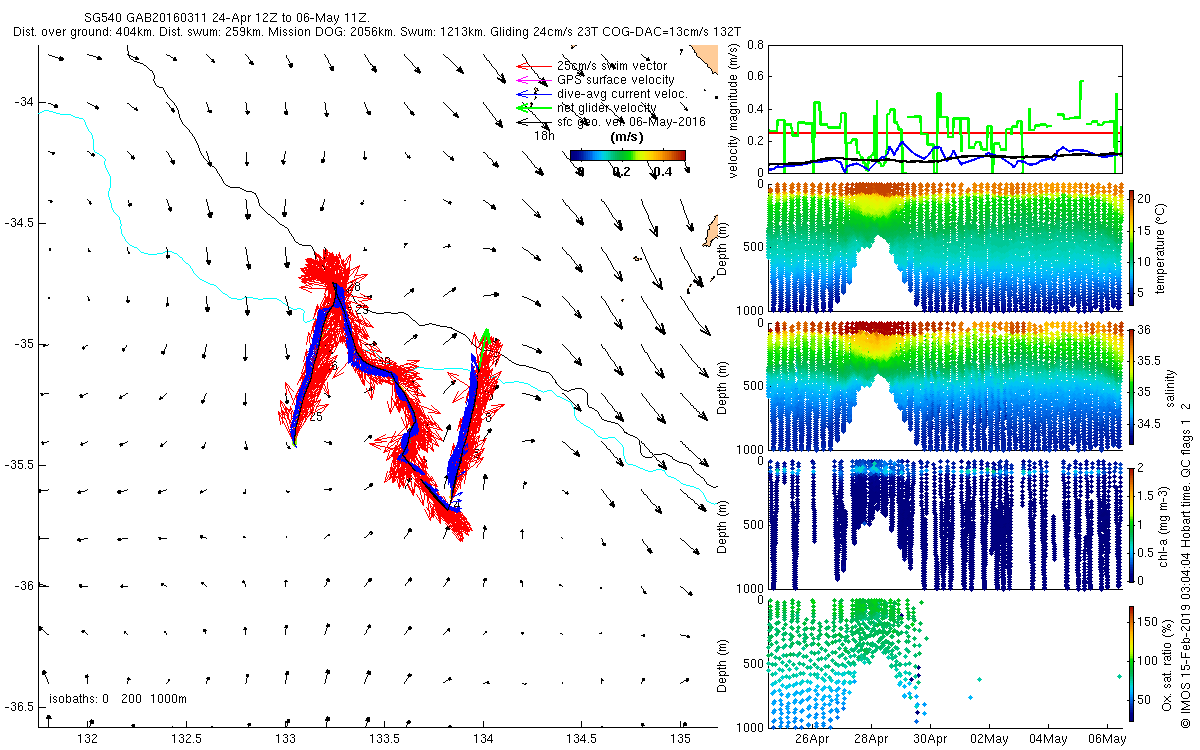Click the horizontal (m/s) velocity colorbar
Image resolution: width=1200 pixels, height=750 pixels.
(628, 155)
